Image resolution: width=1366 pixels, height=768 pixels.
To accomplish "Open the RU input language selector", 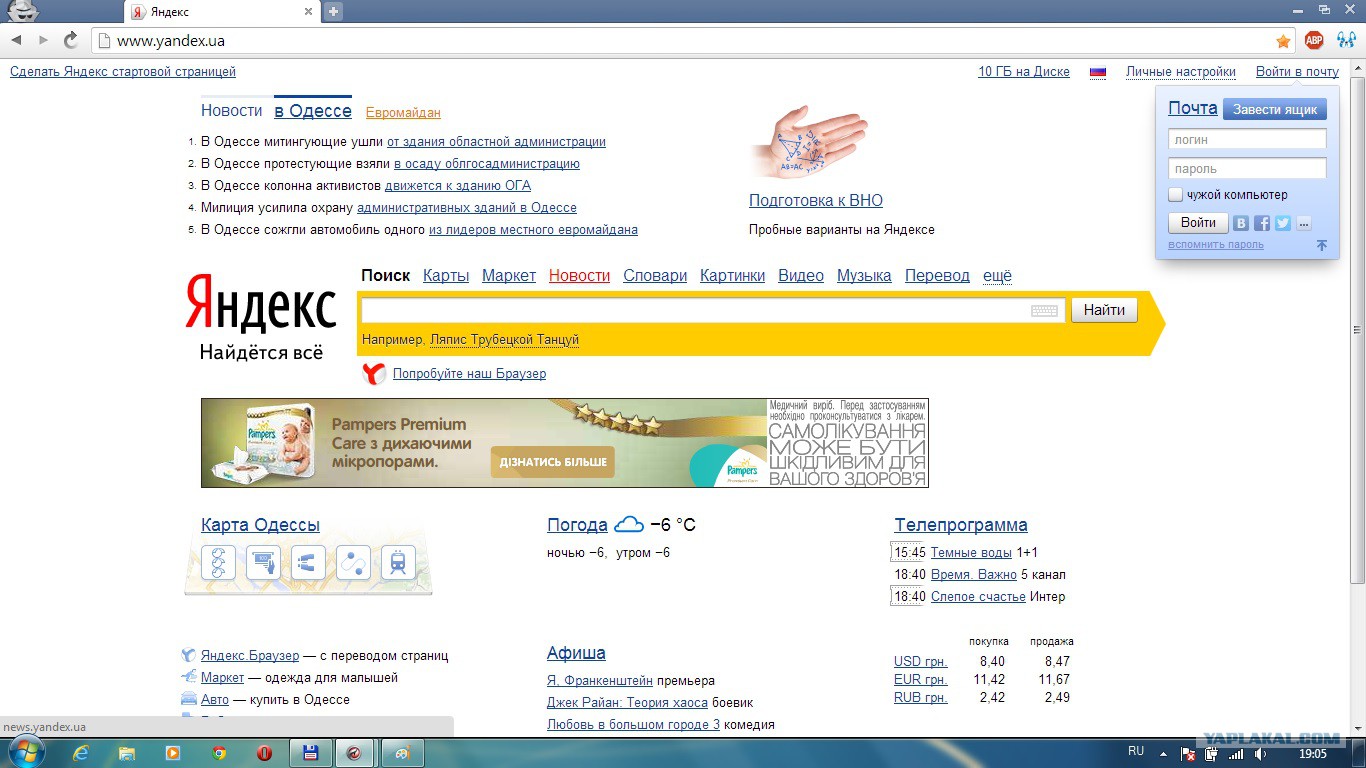I will click(1136, 751).
